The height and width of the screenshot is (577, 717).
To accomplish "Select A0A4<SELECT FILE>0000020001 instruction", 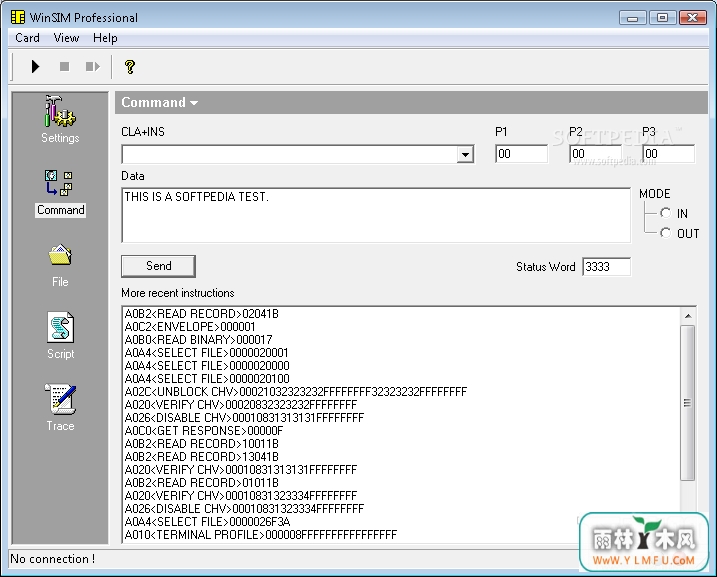I will [206, 353].
